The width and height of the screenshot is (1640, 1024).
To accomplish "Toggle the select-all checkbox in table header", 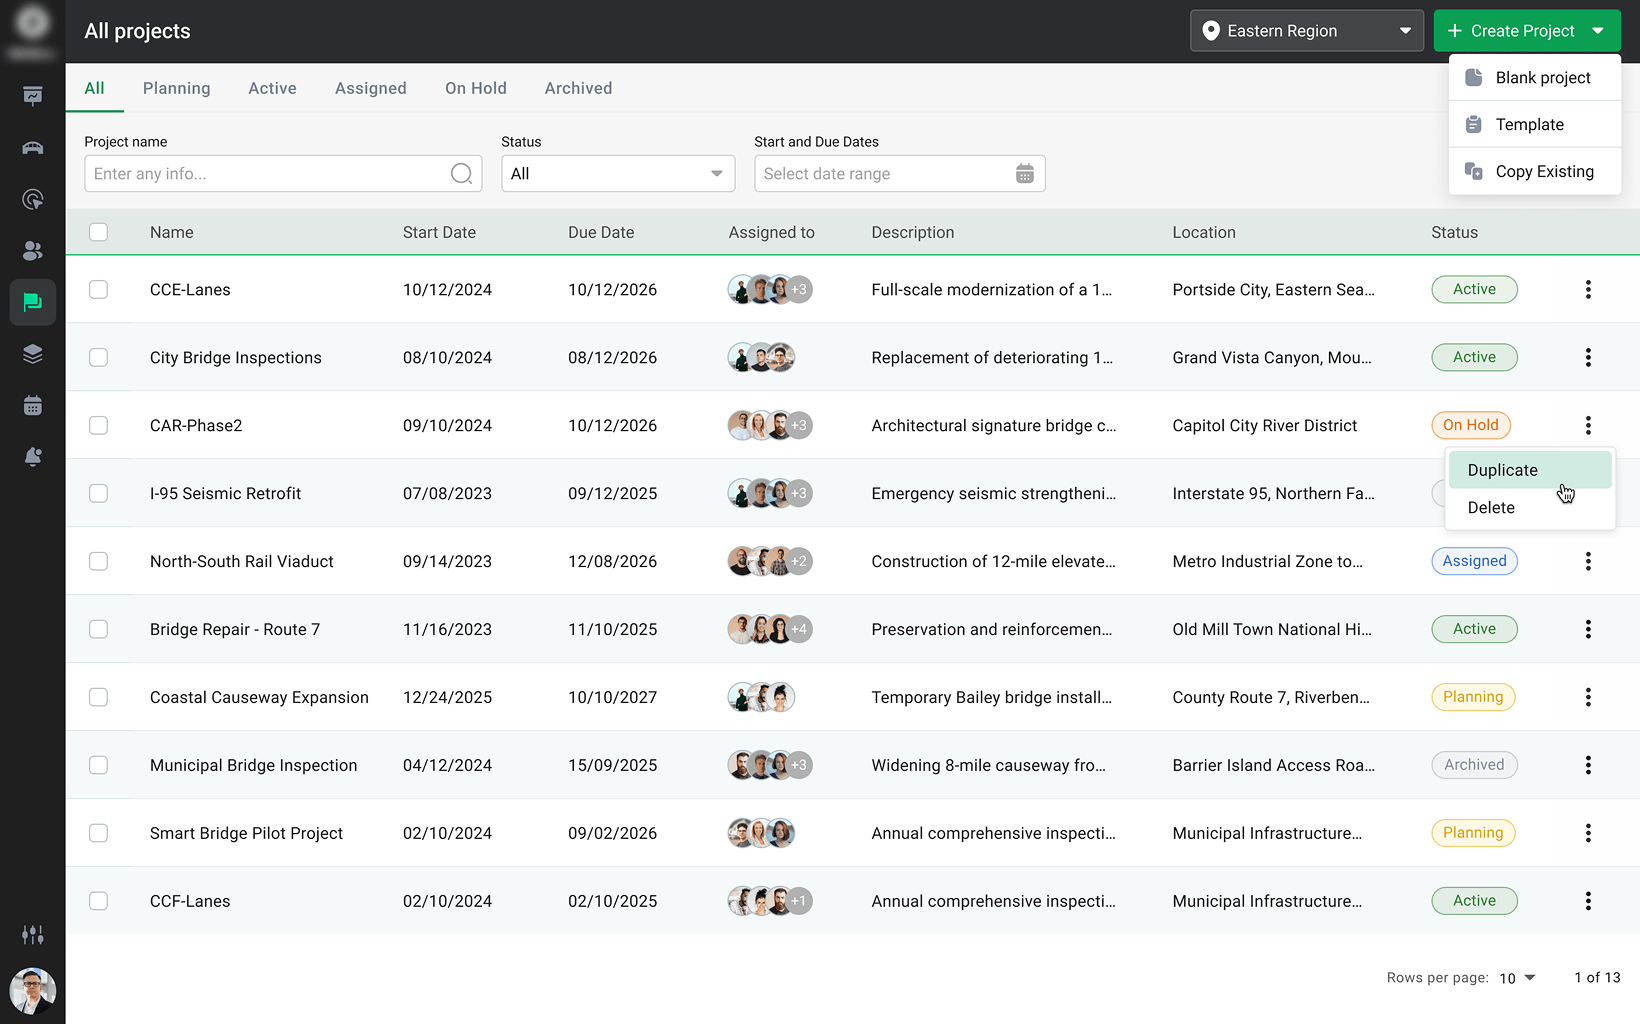I will coord(98,231).
